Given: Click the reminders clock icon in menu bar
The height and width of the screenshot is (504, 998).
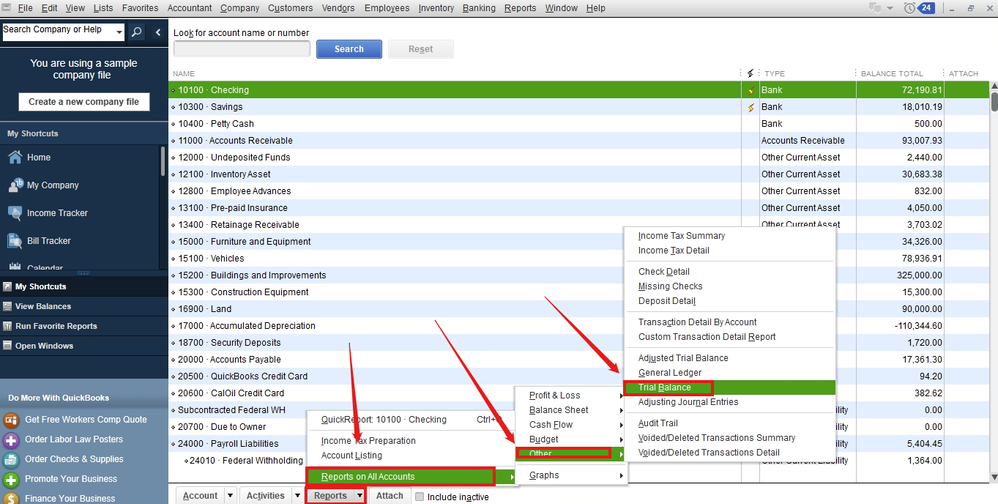Looking at the screenshot, I should coord(910,8).
